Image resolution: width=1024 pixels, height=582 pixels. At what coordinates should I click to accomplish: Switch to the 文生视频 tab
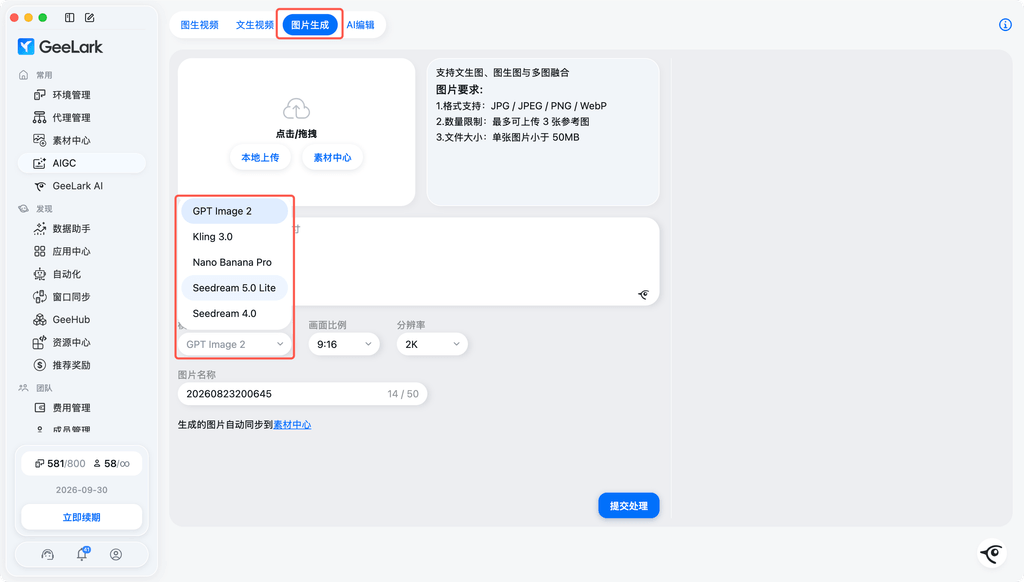[x=255, y=25]
